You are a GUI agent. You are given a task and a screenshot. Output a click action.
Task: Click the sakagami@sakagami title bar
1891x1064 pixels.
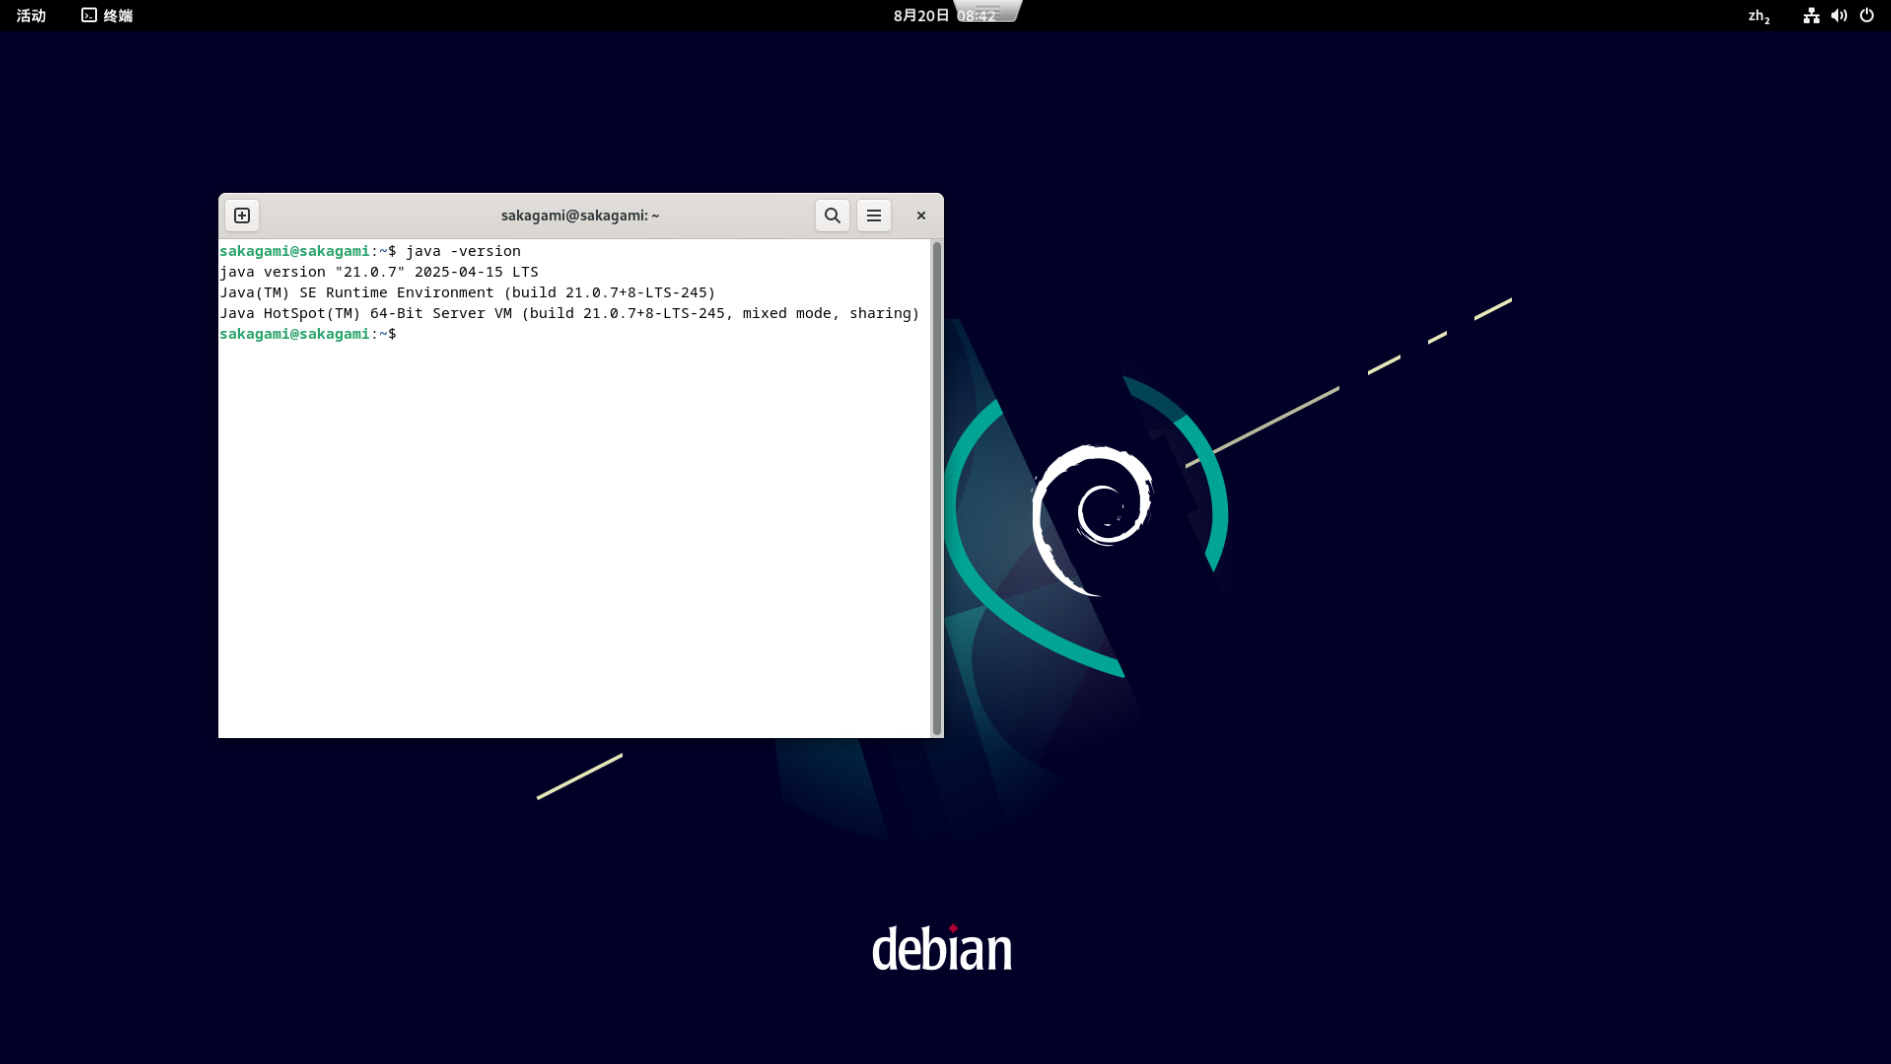[580, 215]
